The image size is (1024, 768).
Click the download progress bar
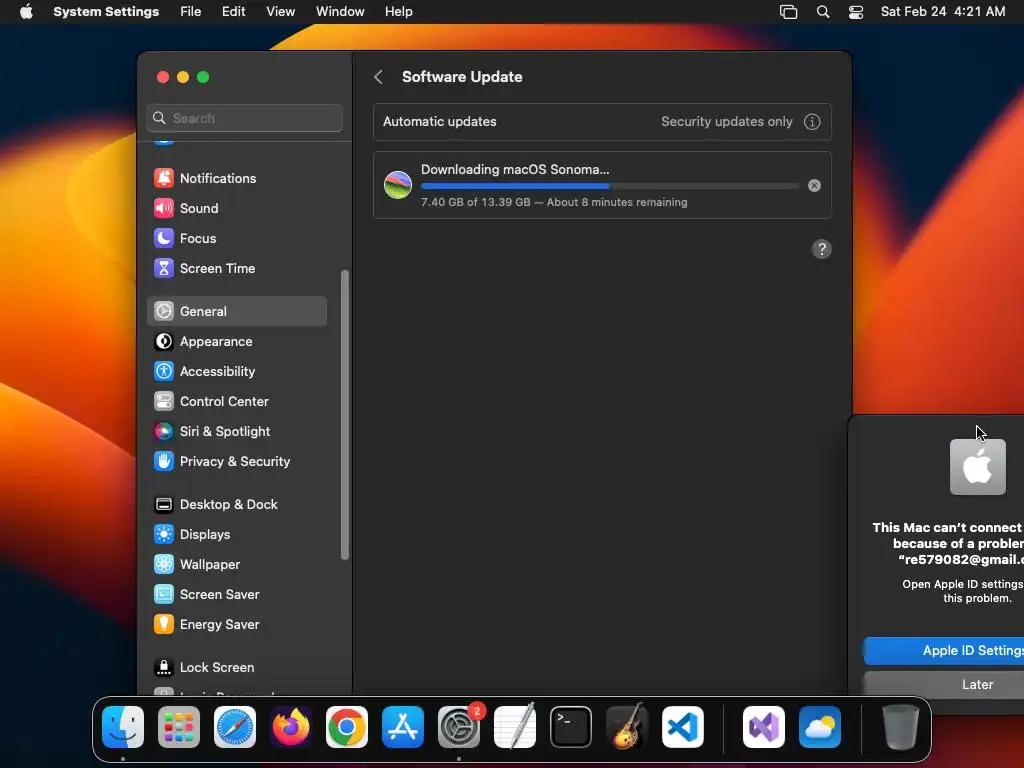[609, 186]
